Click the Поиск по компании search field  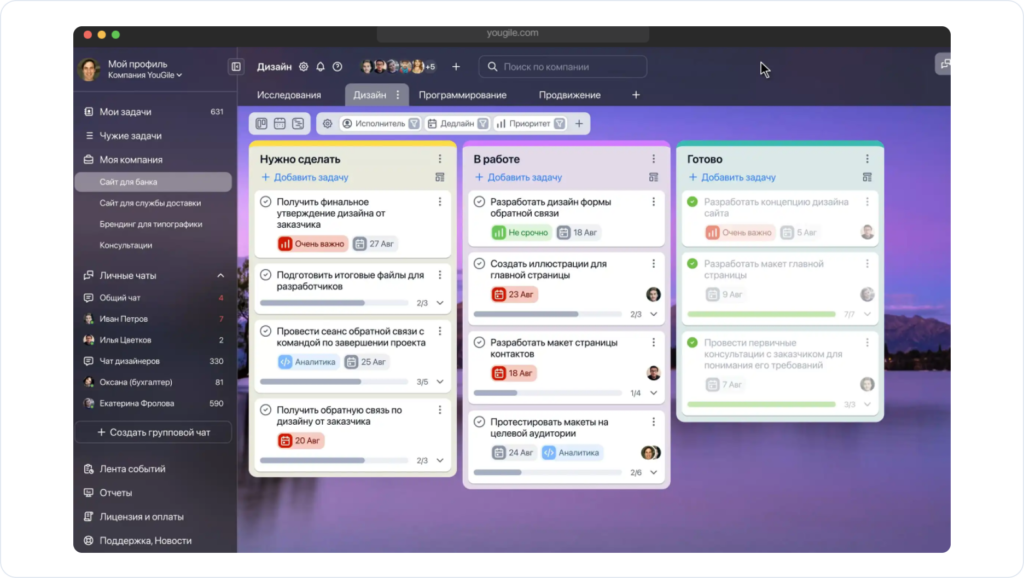click(x=563, y=67)
